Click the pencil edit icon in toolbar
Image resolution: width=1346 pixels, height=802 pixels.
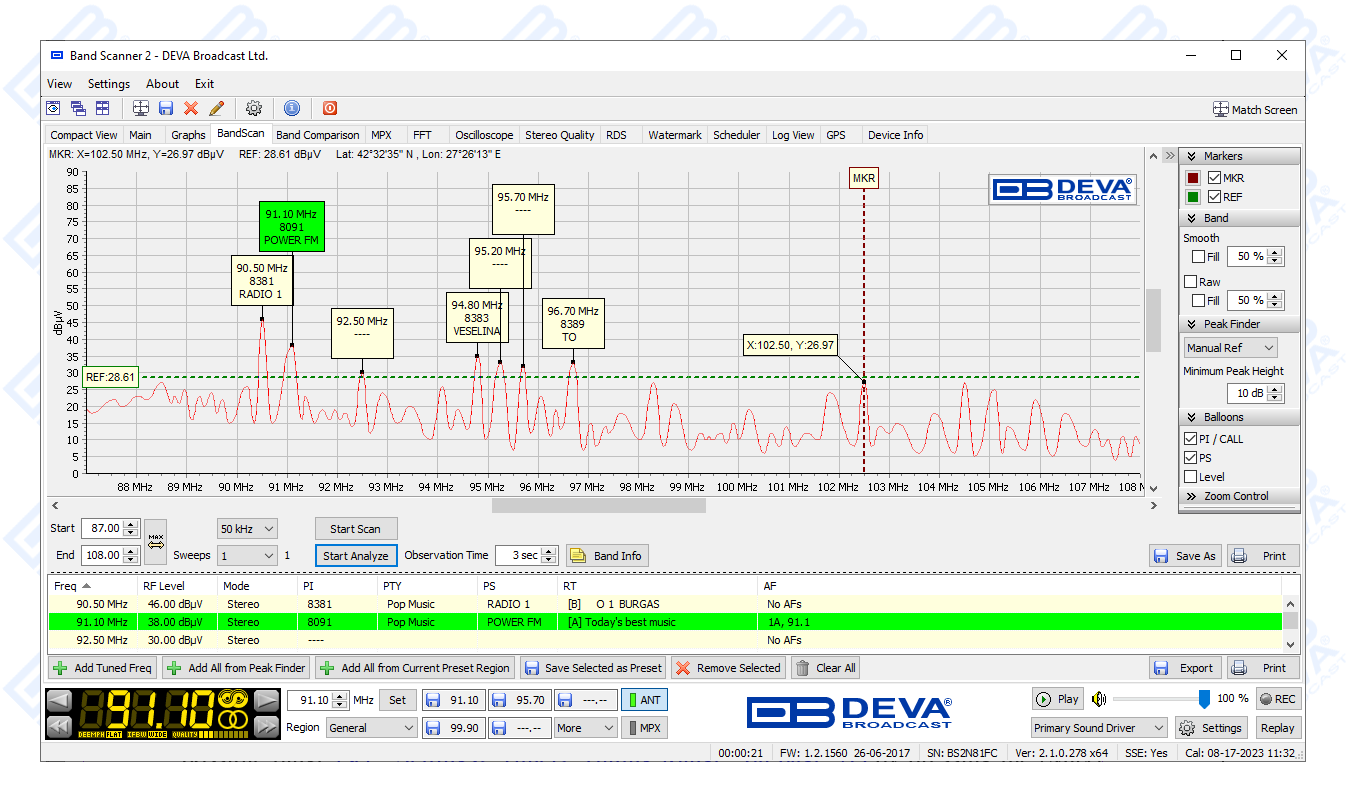pyautogui.click(x=216, y=108)
